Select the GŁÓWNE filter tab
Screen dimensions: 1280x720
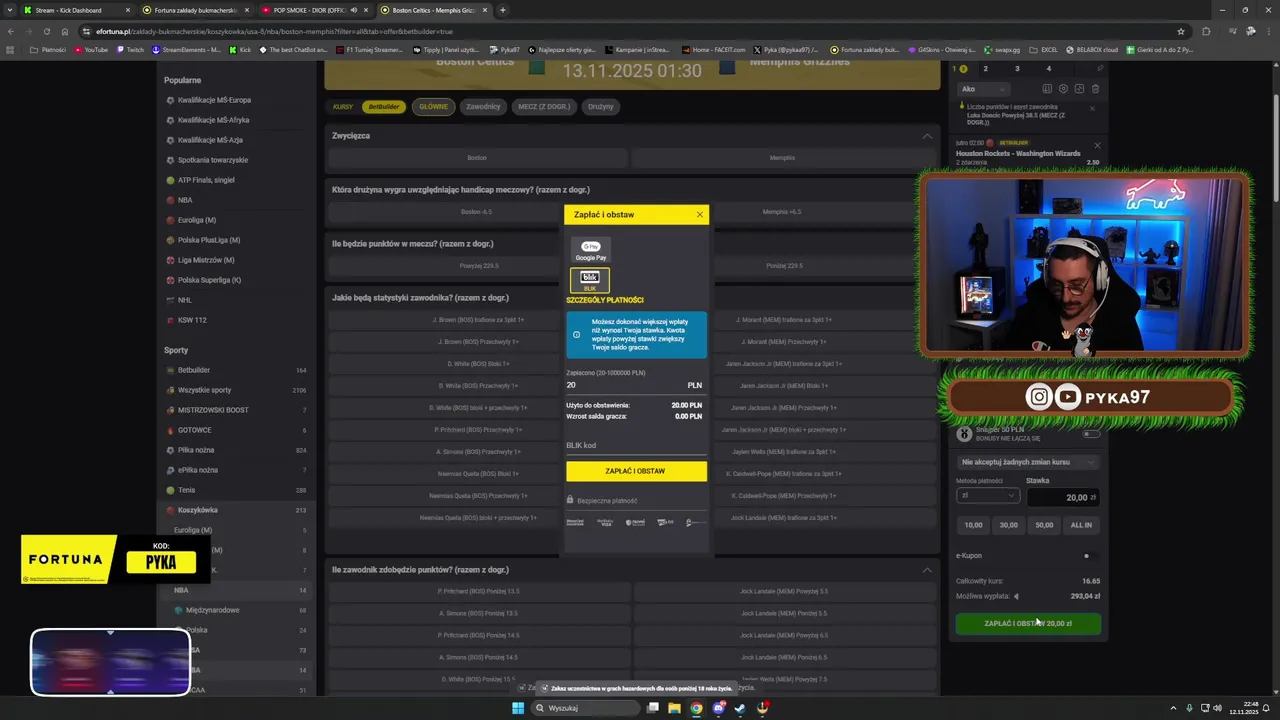[433, 106]
